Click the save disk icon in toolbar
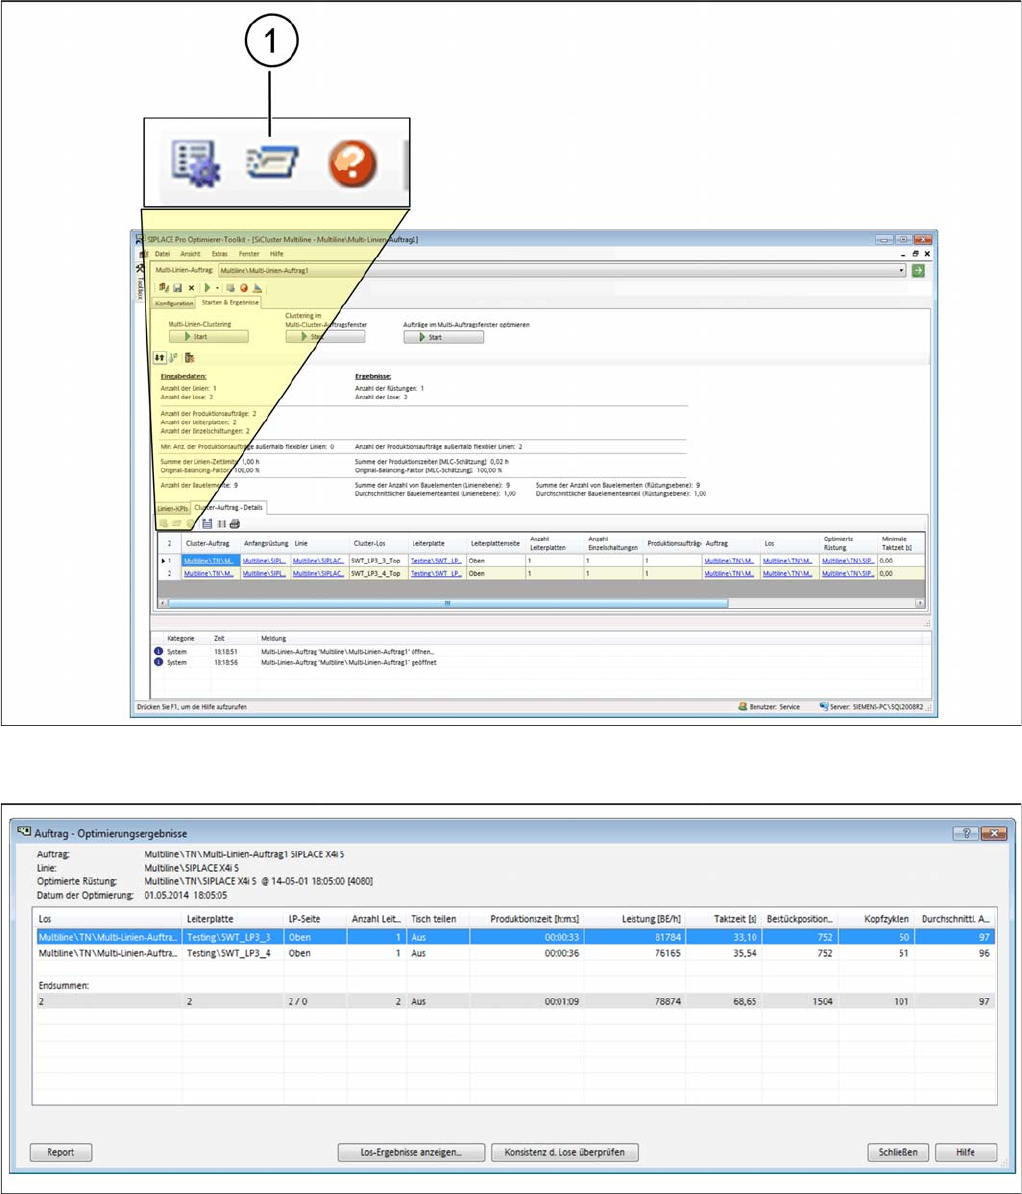 pyautogui.click(x=177, y=288)
